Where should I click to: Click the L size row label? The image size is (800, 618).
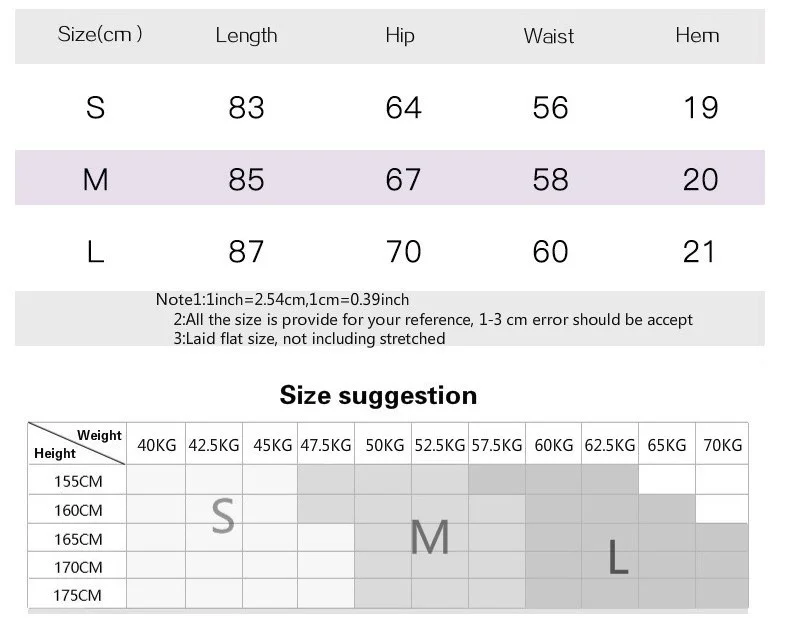coord(95,252)
